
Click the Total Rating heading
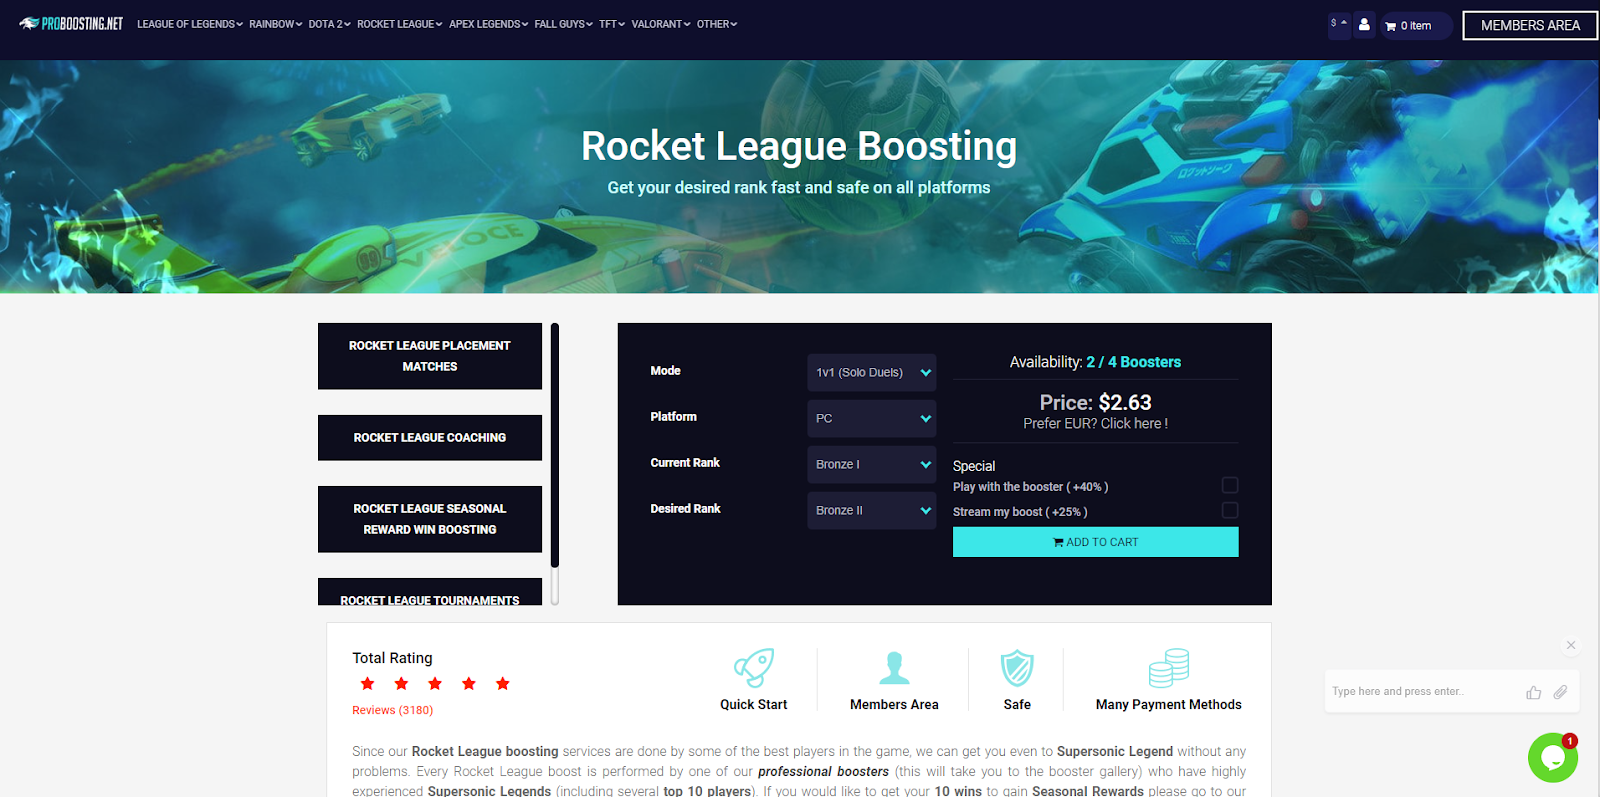392,658
